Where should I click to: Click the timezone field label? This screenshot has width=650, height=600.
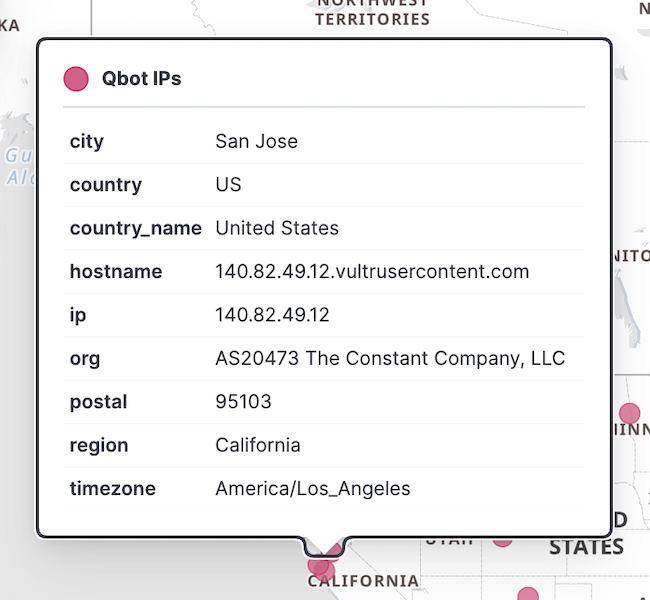112,489
